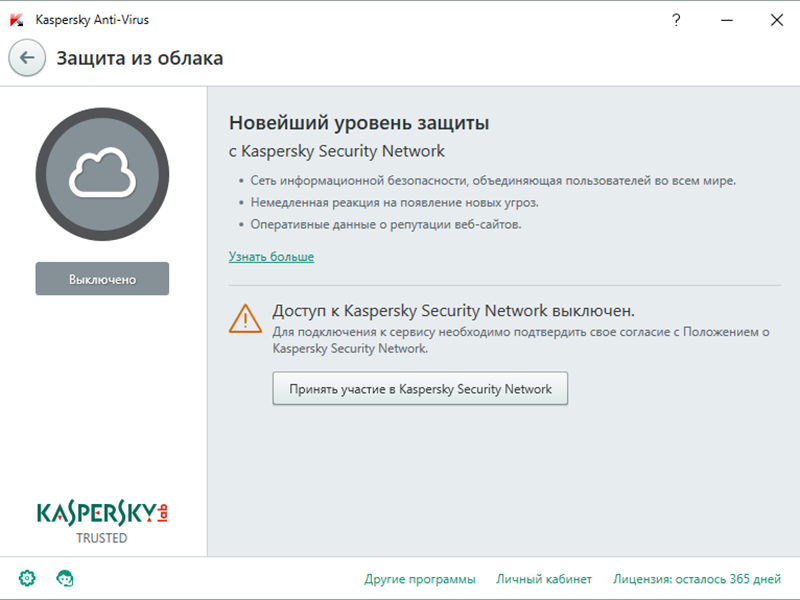Screen dimensions: 800x600
Task: Close the Kaspersky Anti-Virus window
Action: pos(776,20)
